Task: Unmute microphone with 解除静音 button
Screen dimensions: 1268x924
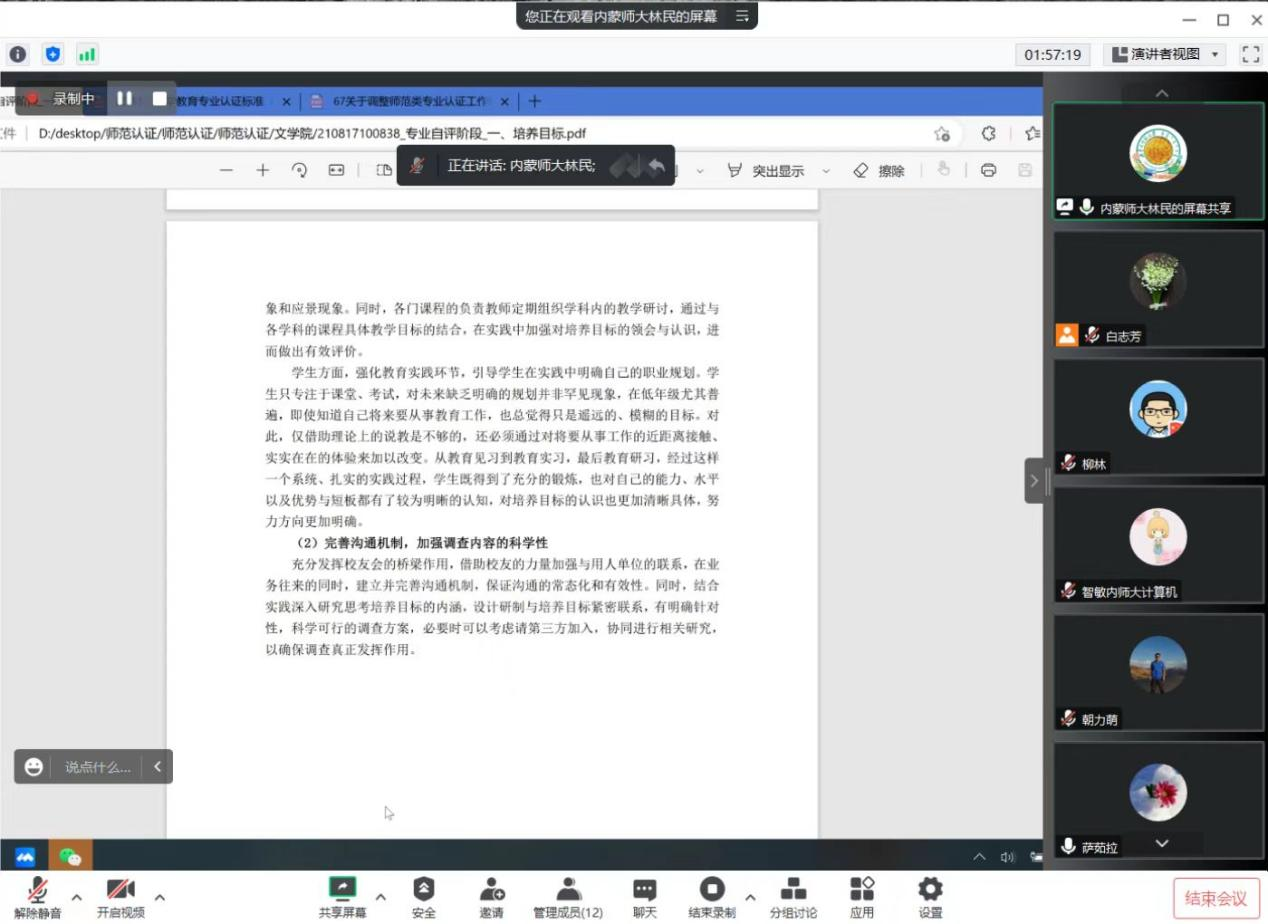Action: [x=37, y=897]
